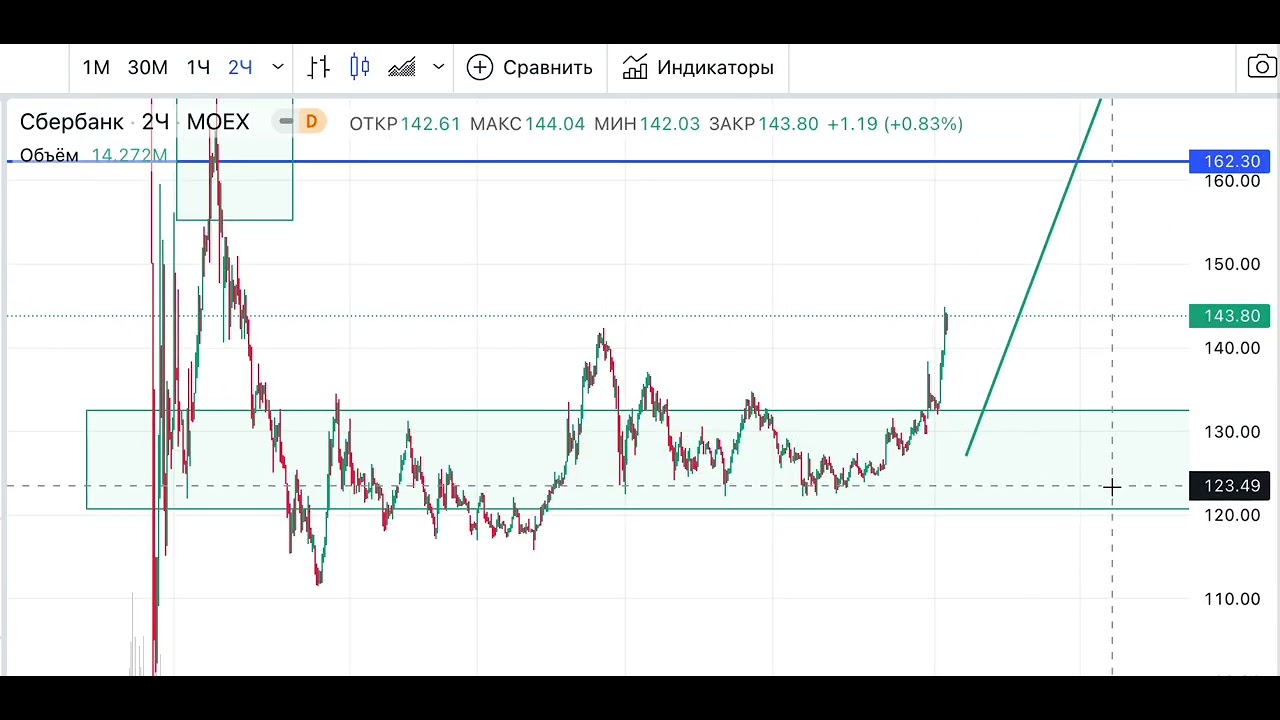Select the 30M timeframe
This screenshot has width=1280, height=720.
click(148, 67)
